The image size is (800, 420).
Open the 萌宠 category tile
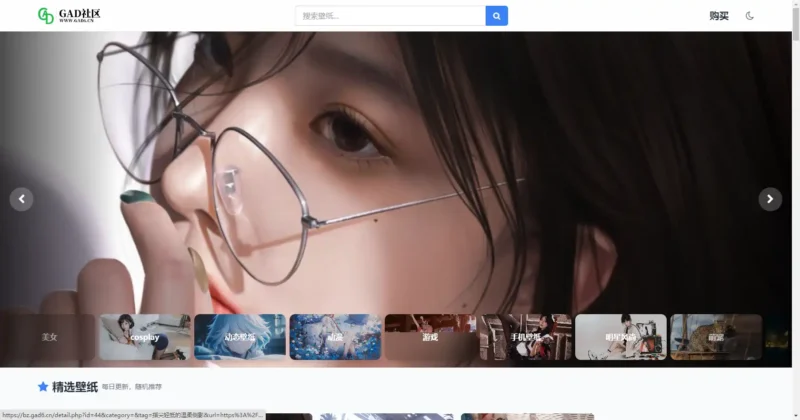point(716,337)
